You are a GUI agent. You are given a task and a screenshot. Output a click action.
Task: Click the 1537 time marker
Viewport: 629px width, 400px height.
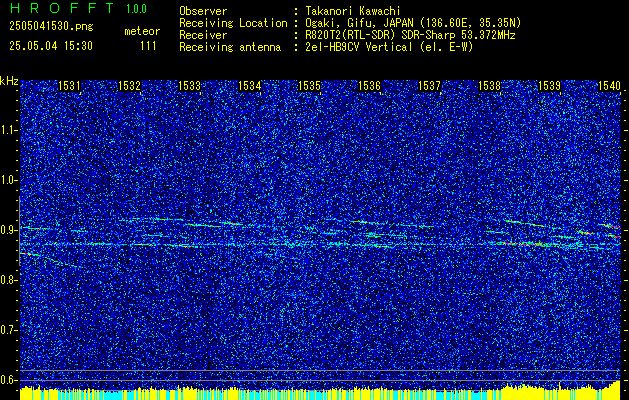tap(429, 85)
